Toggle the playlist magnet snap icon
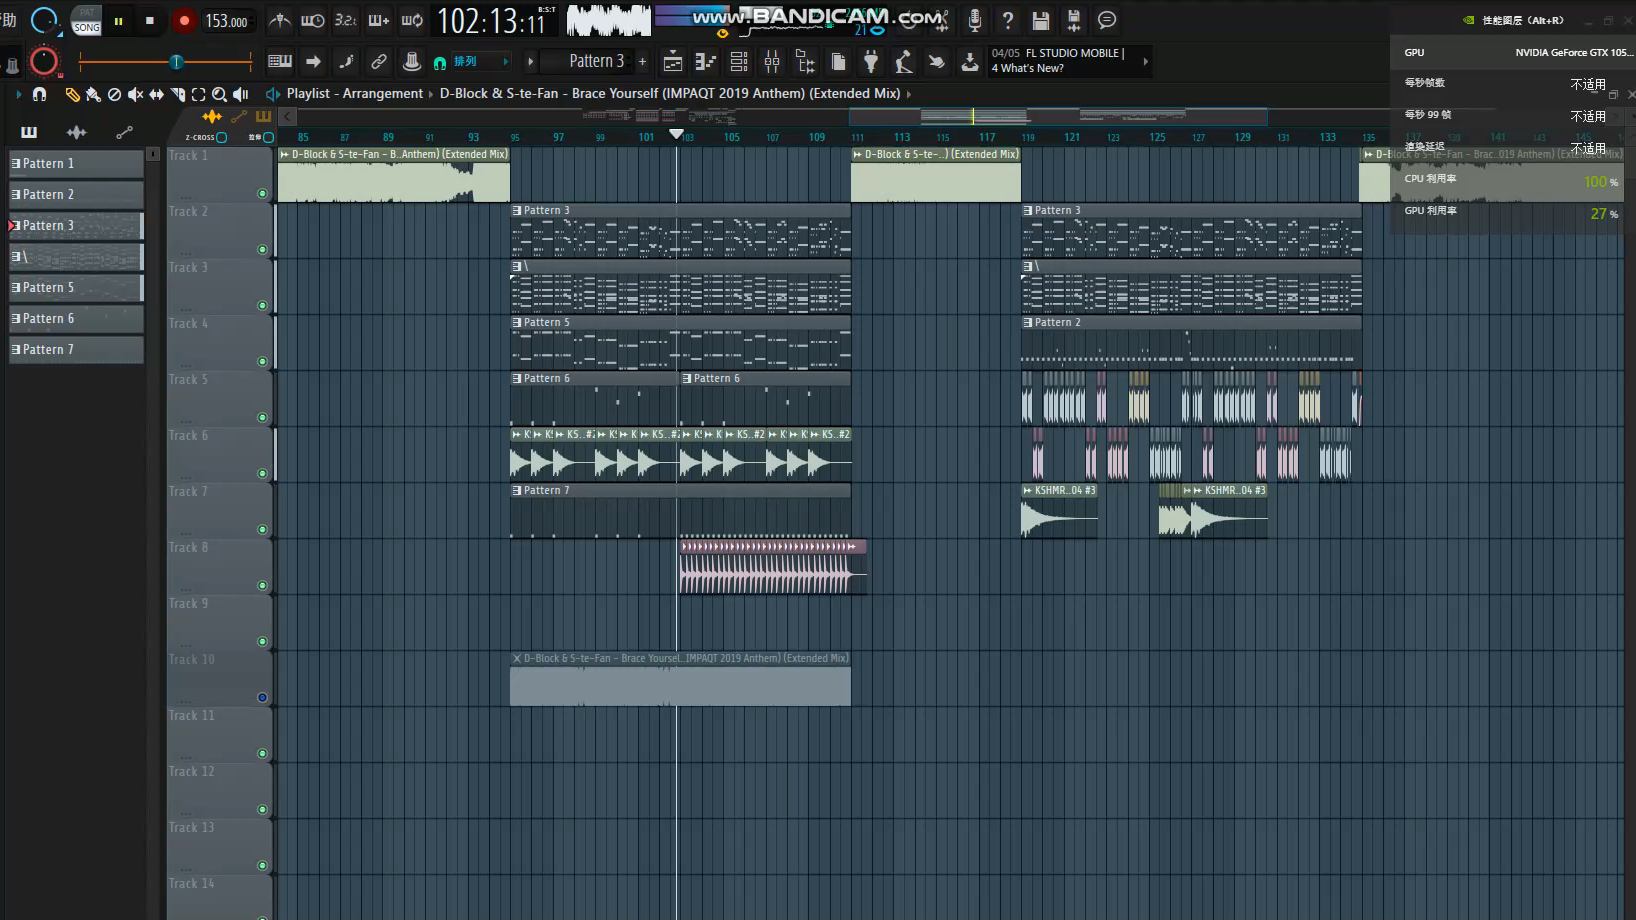The width and height of the screenshot is (1636, 920). pos(40,94)
